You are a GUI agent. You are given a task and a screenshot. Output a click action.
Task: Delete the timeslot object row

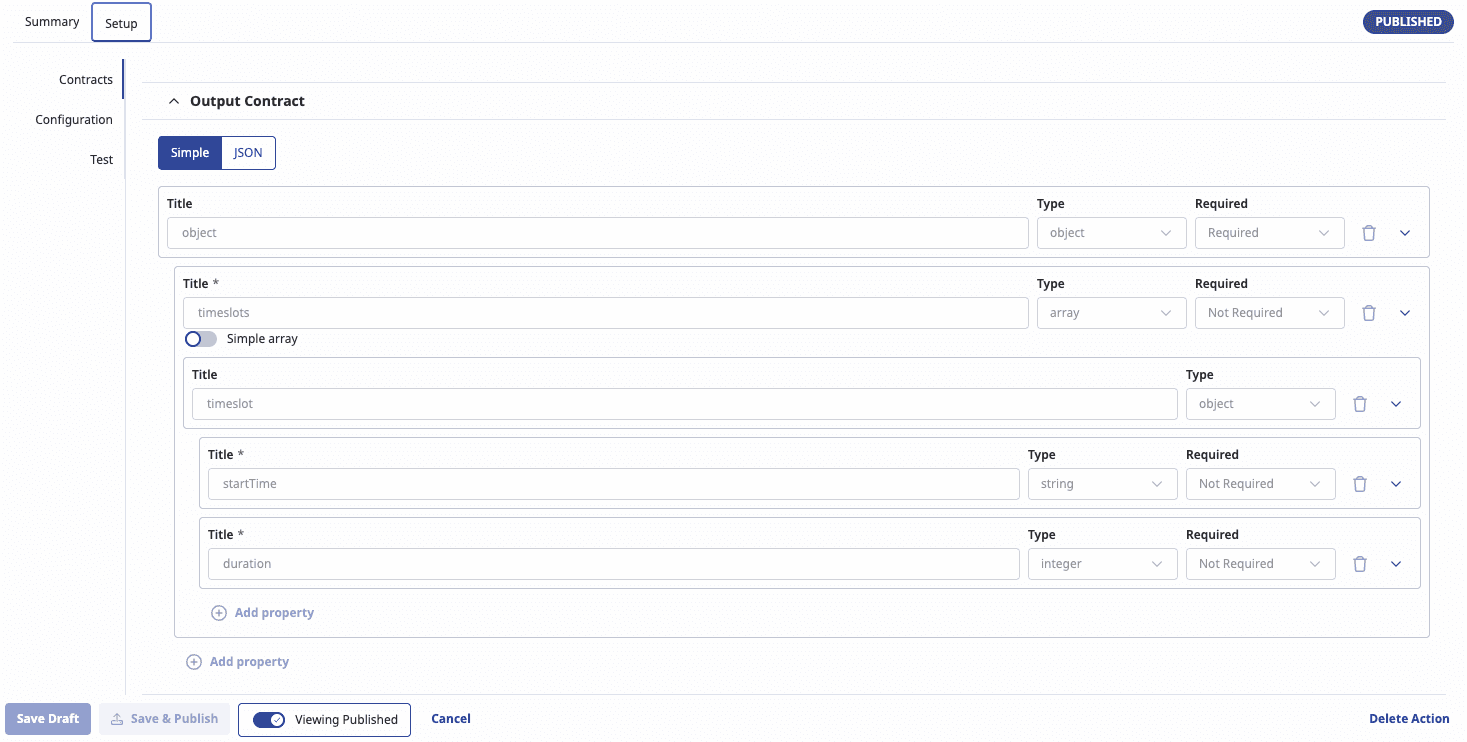coord(1360,403)
